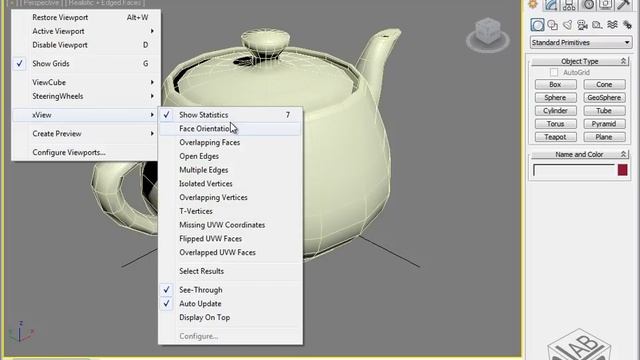Collapse the Object Type rollout
This screenshot has height=360, width=640.
[x=580, y=61]
